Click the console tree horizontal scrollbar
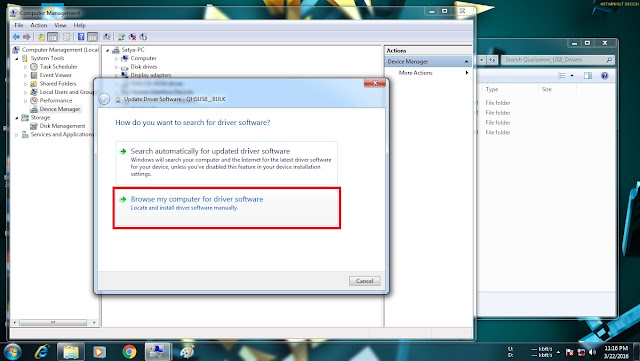640x361 pixels. pos(54,322)
